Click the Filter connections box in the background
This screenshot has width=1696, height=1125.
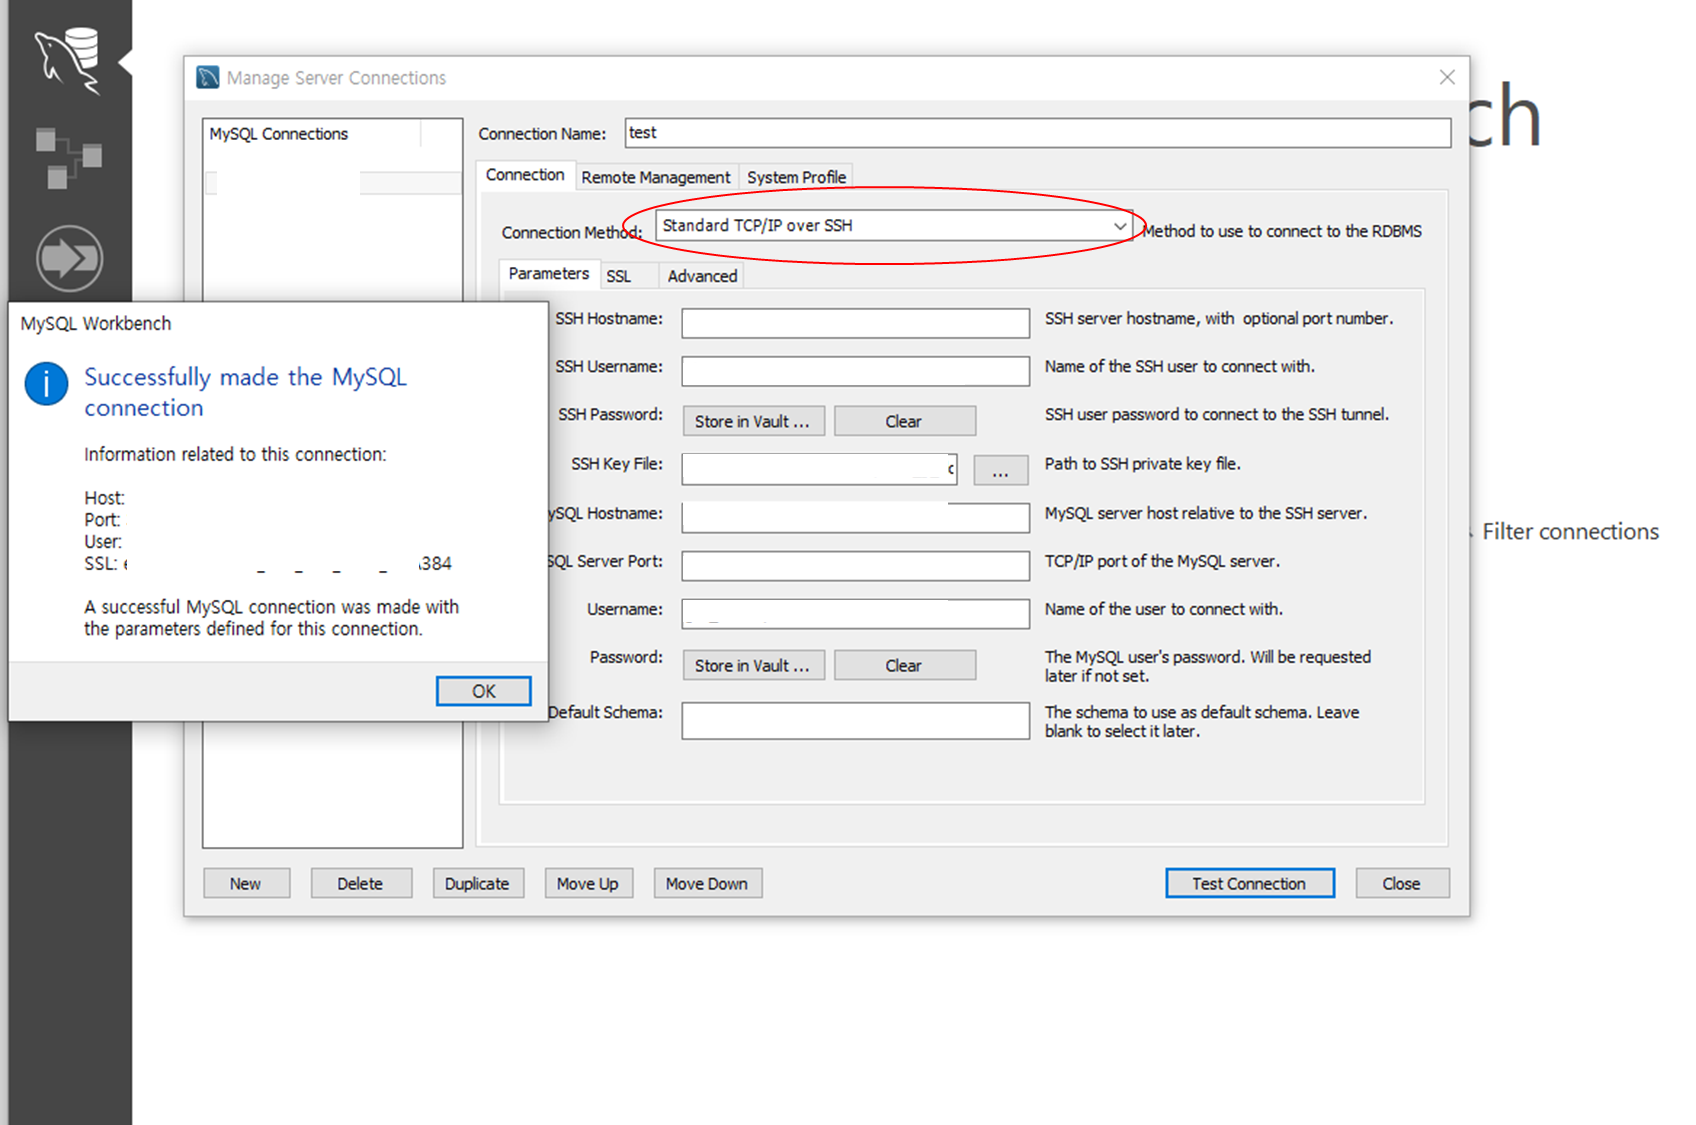pos(1570,532)
